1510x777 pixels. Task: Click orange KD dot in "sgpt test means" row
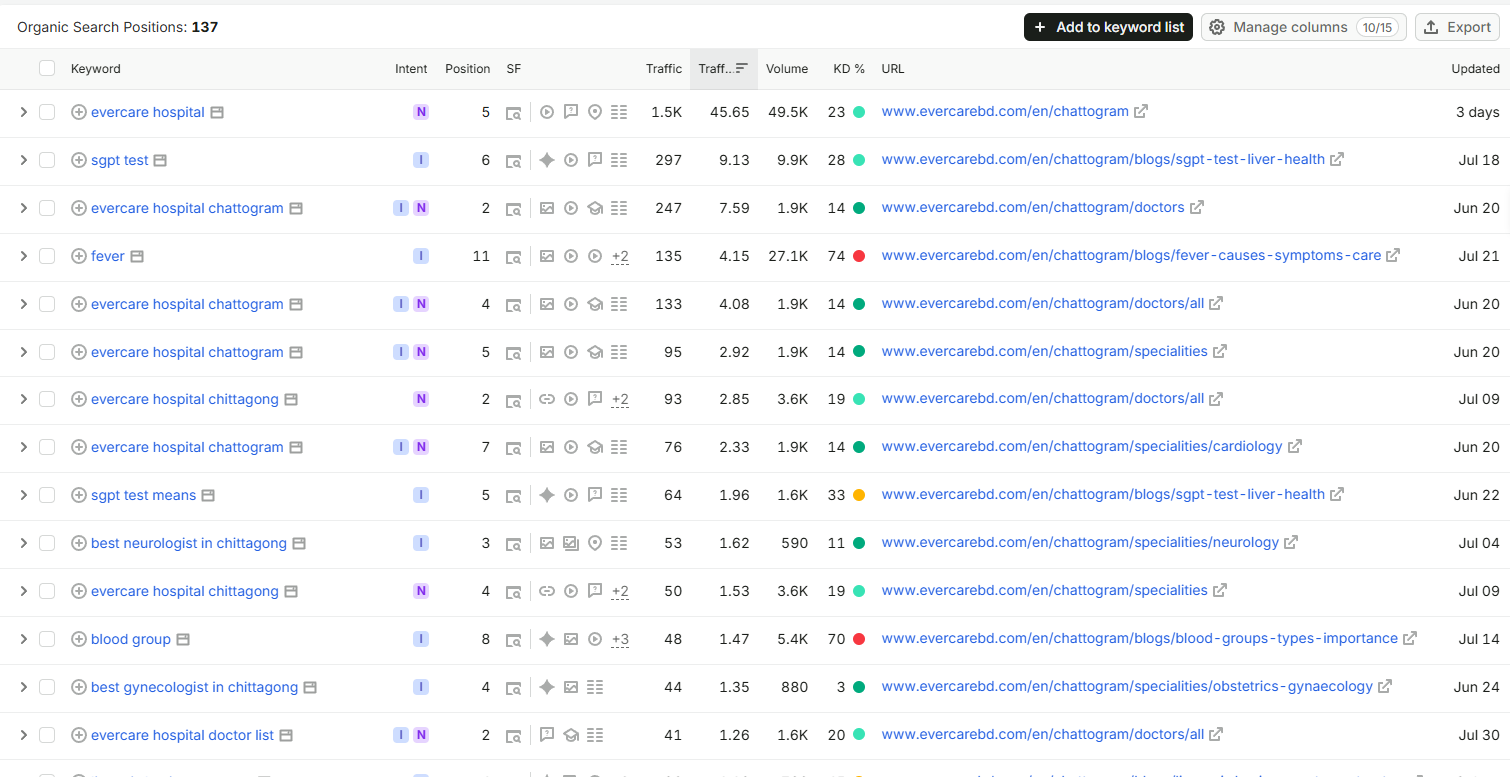pyautogui.click(x=858, y=495)
